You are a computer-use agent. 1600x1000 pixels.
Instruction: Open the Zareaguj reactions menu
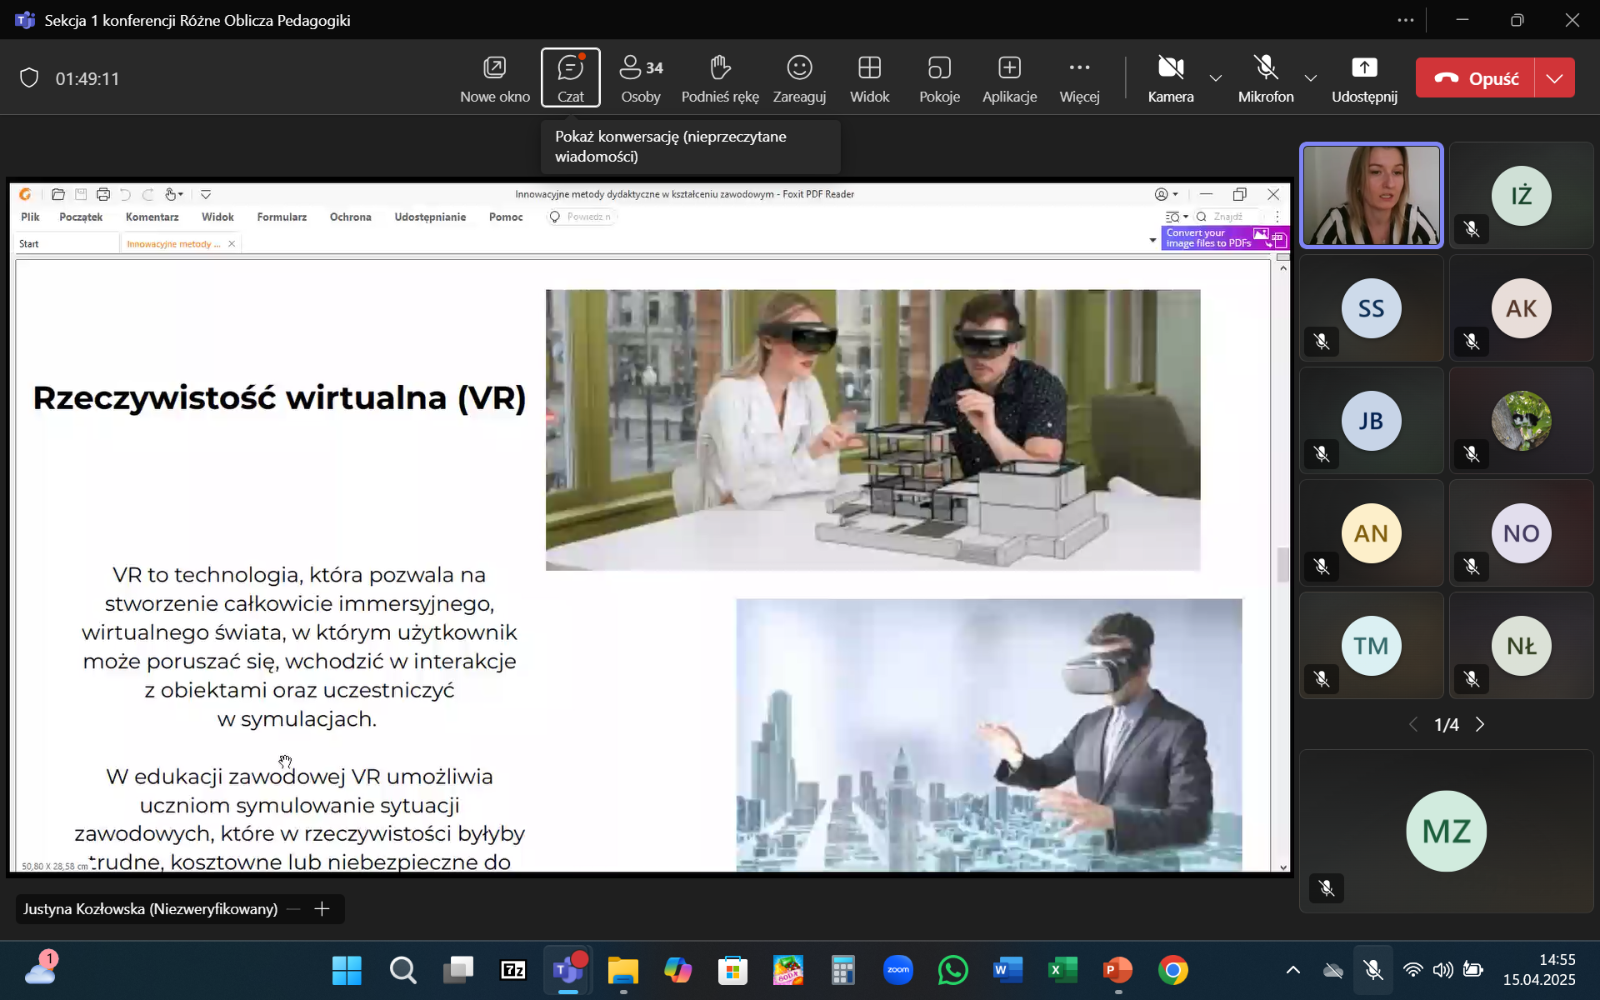799,78
